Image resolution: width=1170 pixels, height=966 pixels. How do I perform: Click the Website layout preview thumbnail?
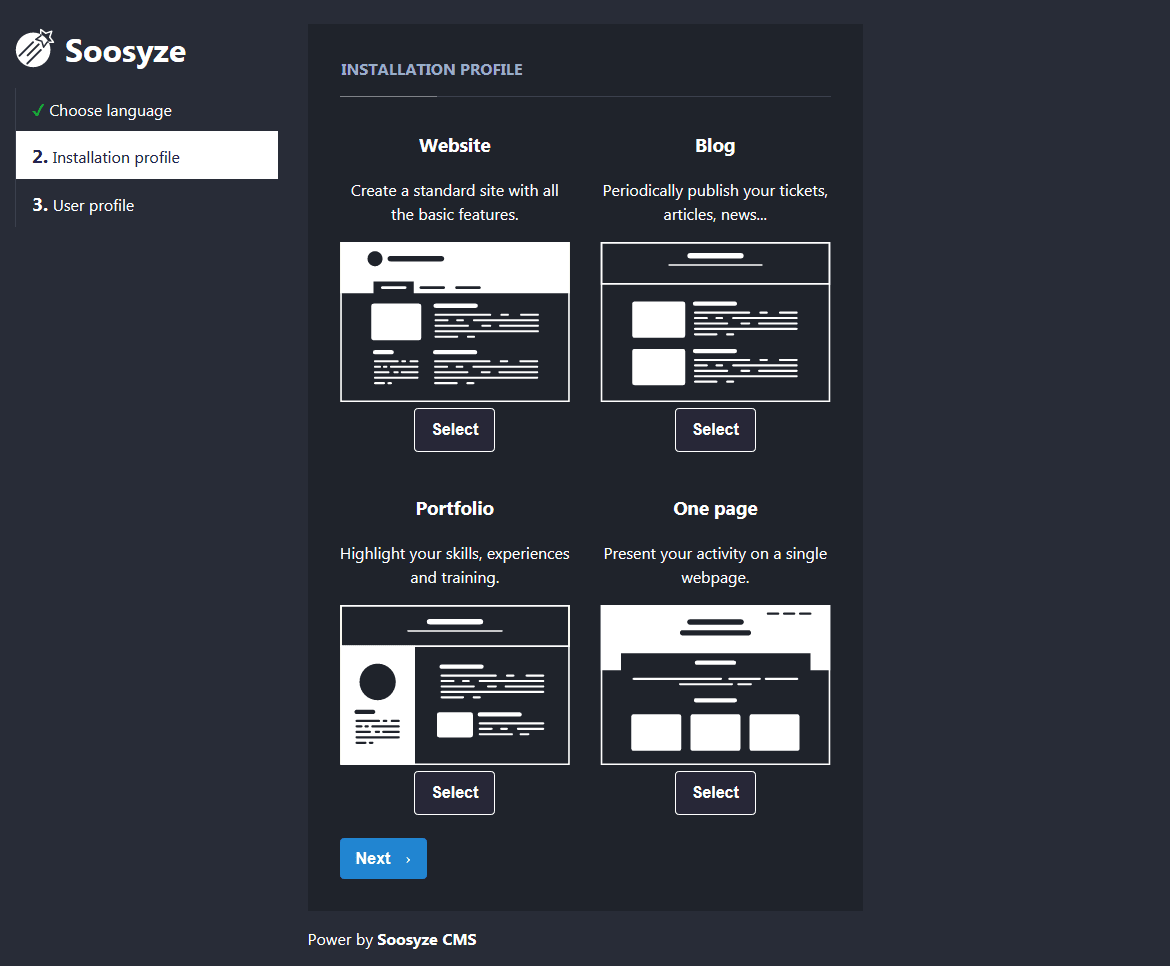pyautogui.click(x=455, y=322)
